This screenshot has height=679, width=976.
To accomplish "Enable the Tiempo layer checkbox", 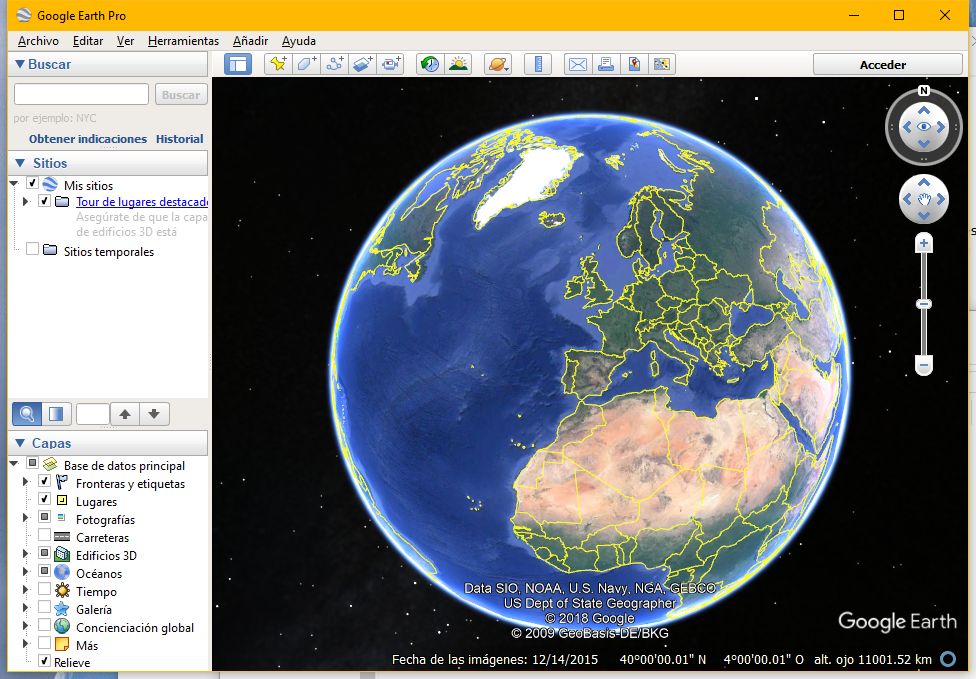I will pos(44,589).
